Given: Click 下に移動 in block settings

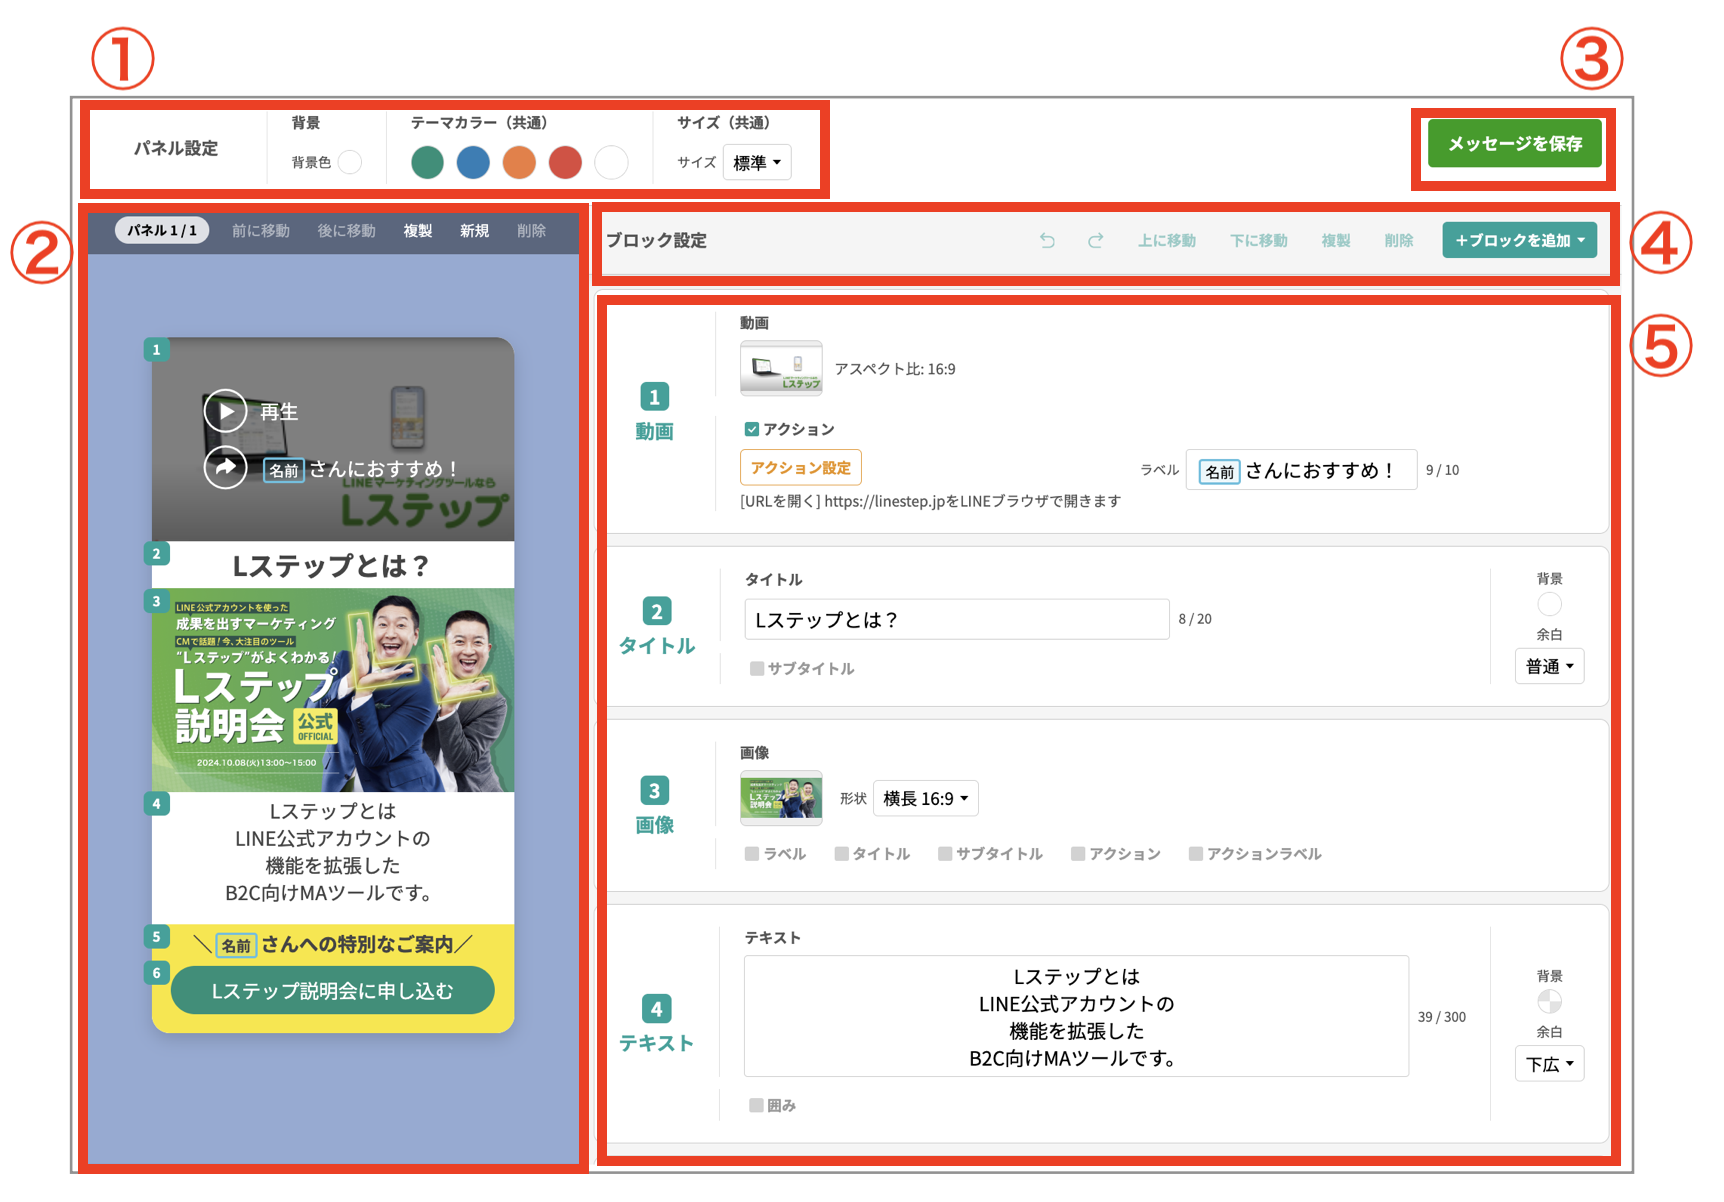Looking at the screenshot, I should click(1259, 241).
